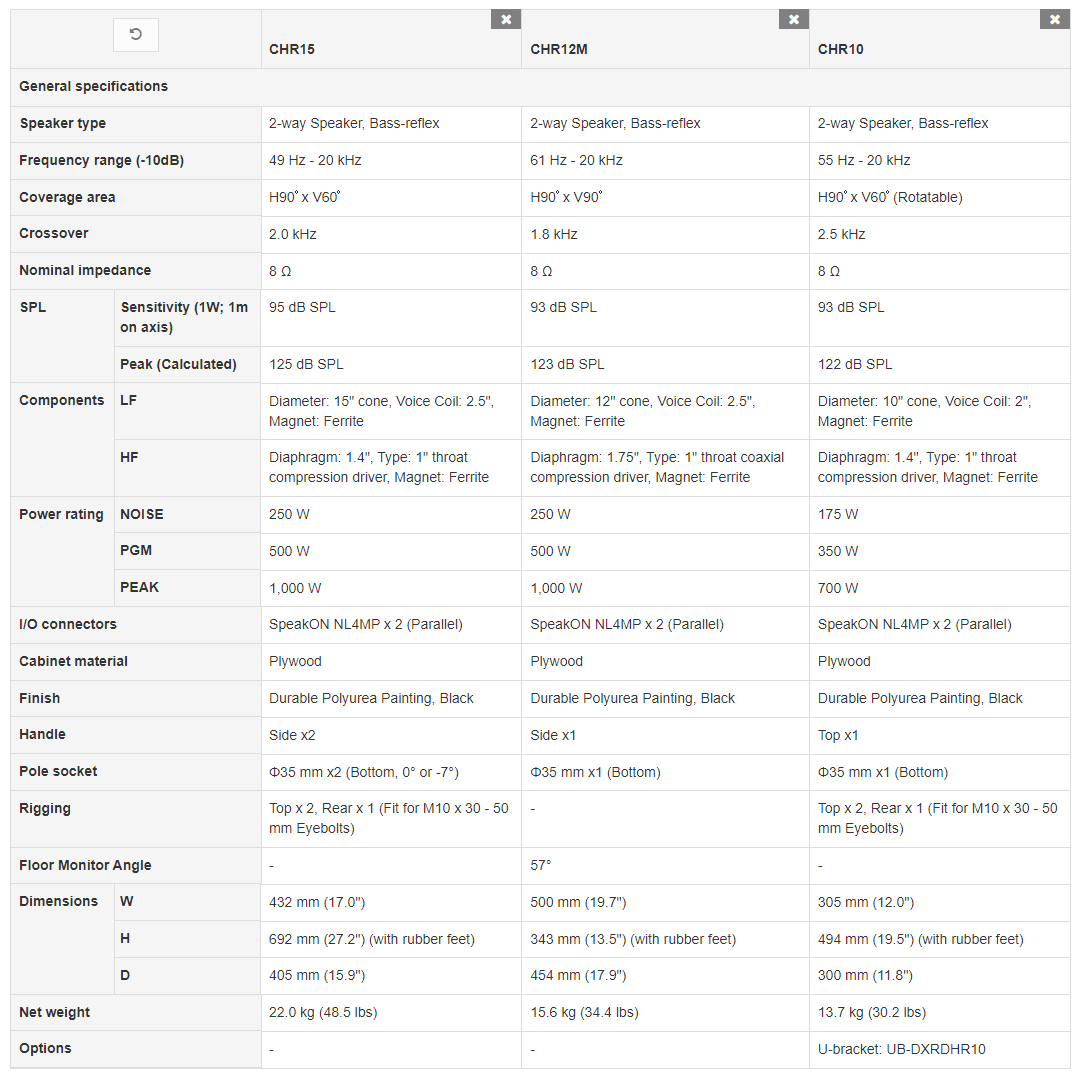Select the Coverage area row label
Image resolution: width=1078 pixels, height=1078 pixels.
point(67,197)
